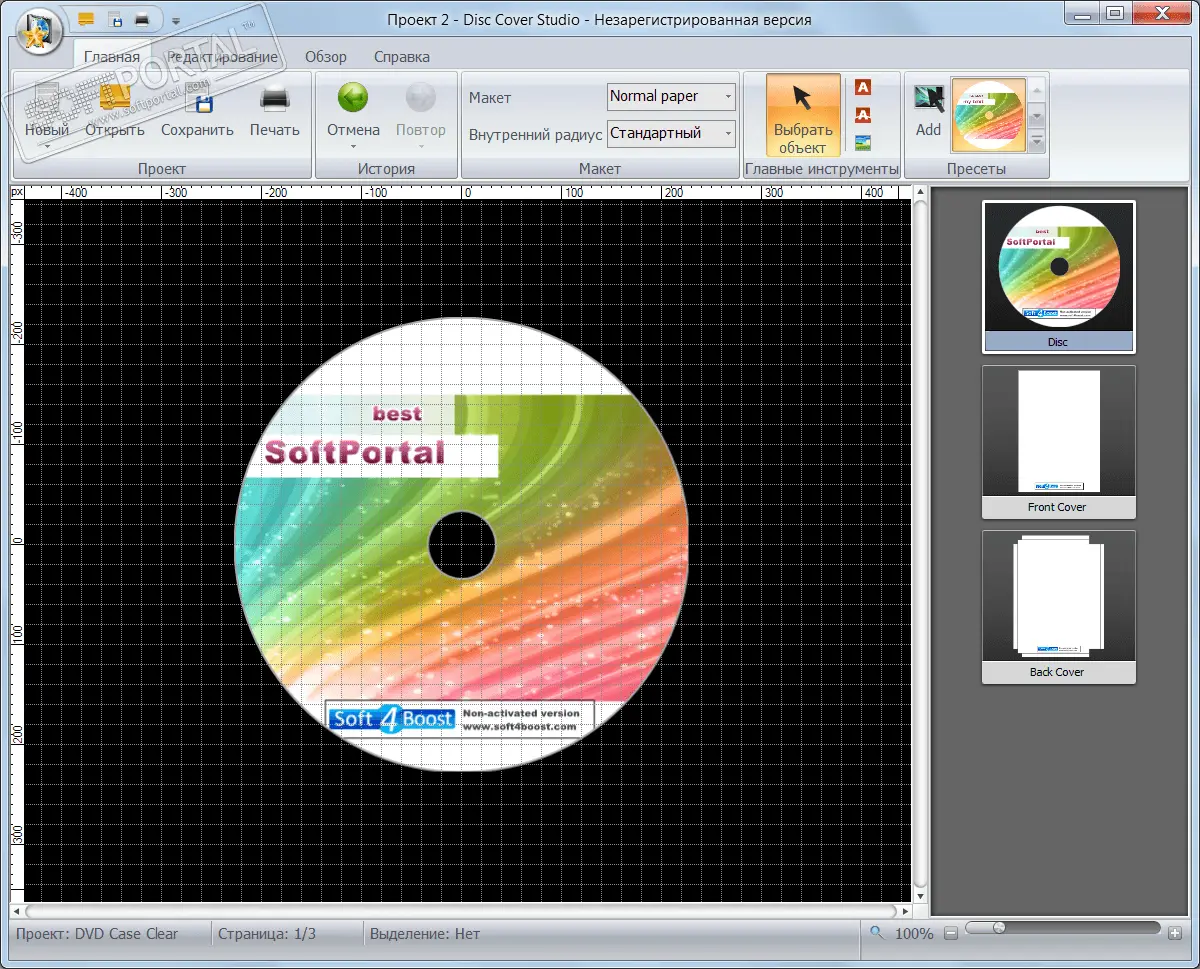Click the quick access print icon

pos(143,20)
